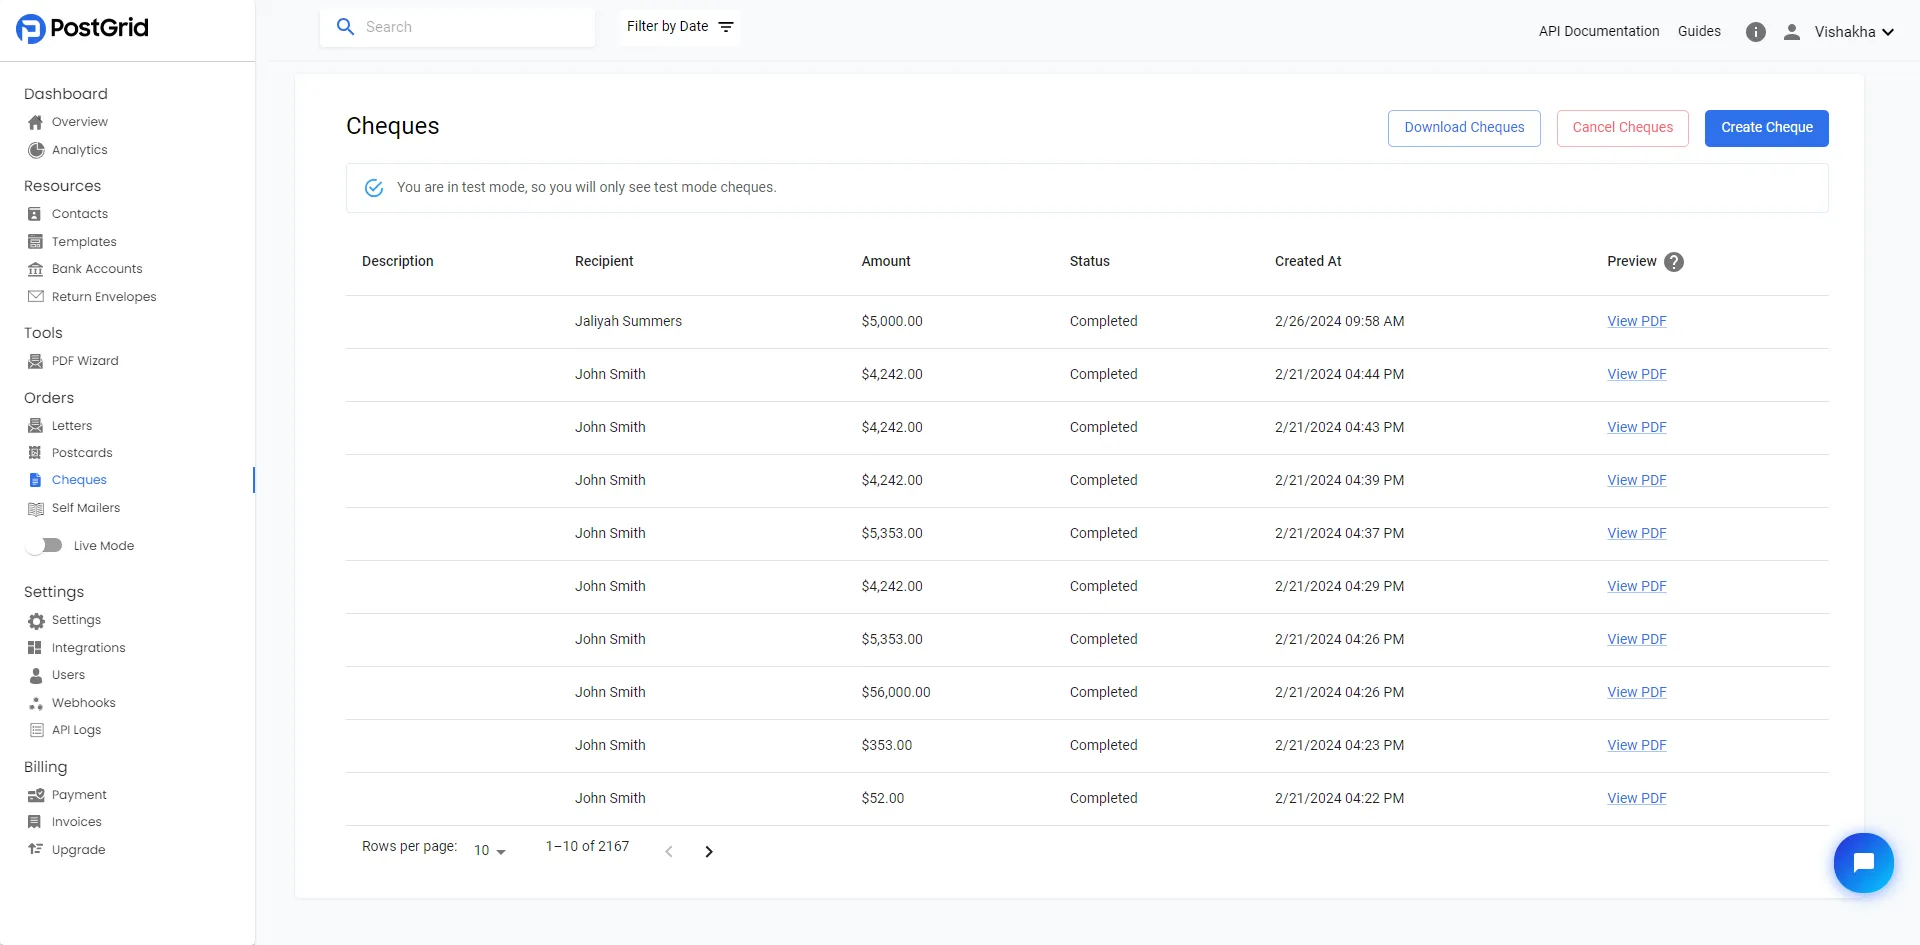Open the Self Mailers section
This screenshot has width=1920, height=945.
[86, 507]
